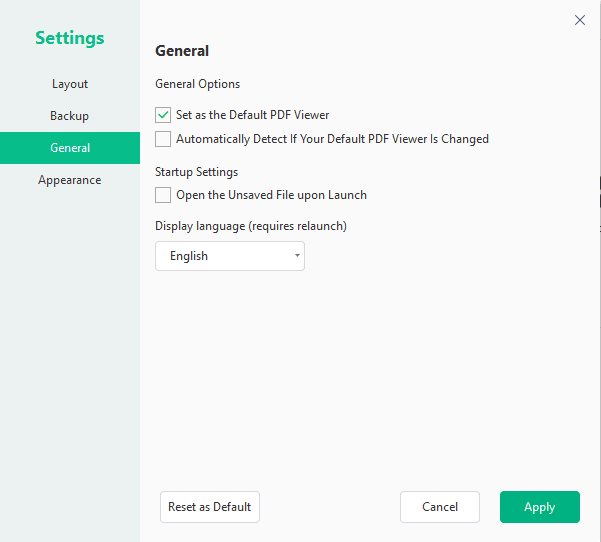Uncheck the Set as Default PDF Viewer checkbox
601x542 pixels.
tap(163, 115)
